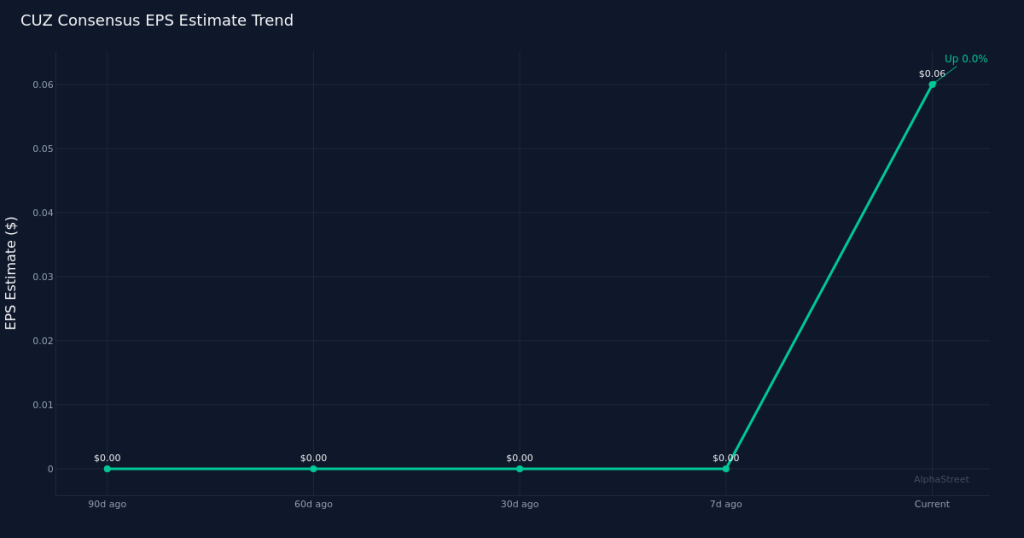
Task: Click the $0.06 value label
Action: pyautogui.click(x=932, y=74)
